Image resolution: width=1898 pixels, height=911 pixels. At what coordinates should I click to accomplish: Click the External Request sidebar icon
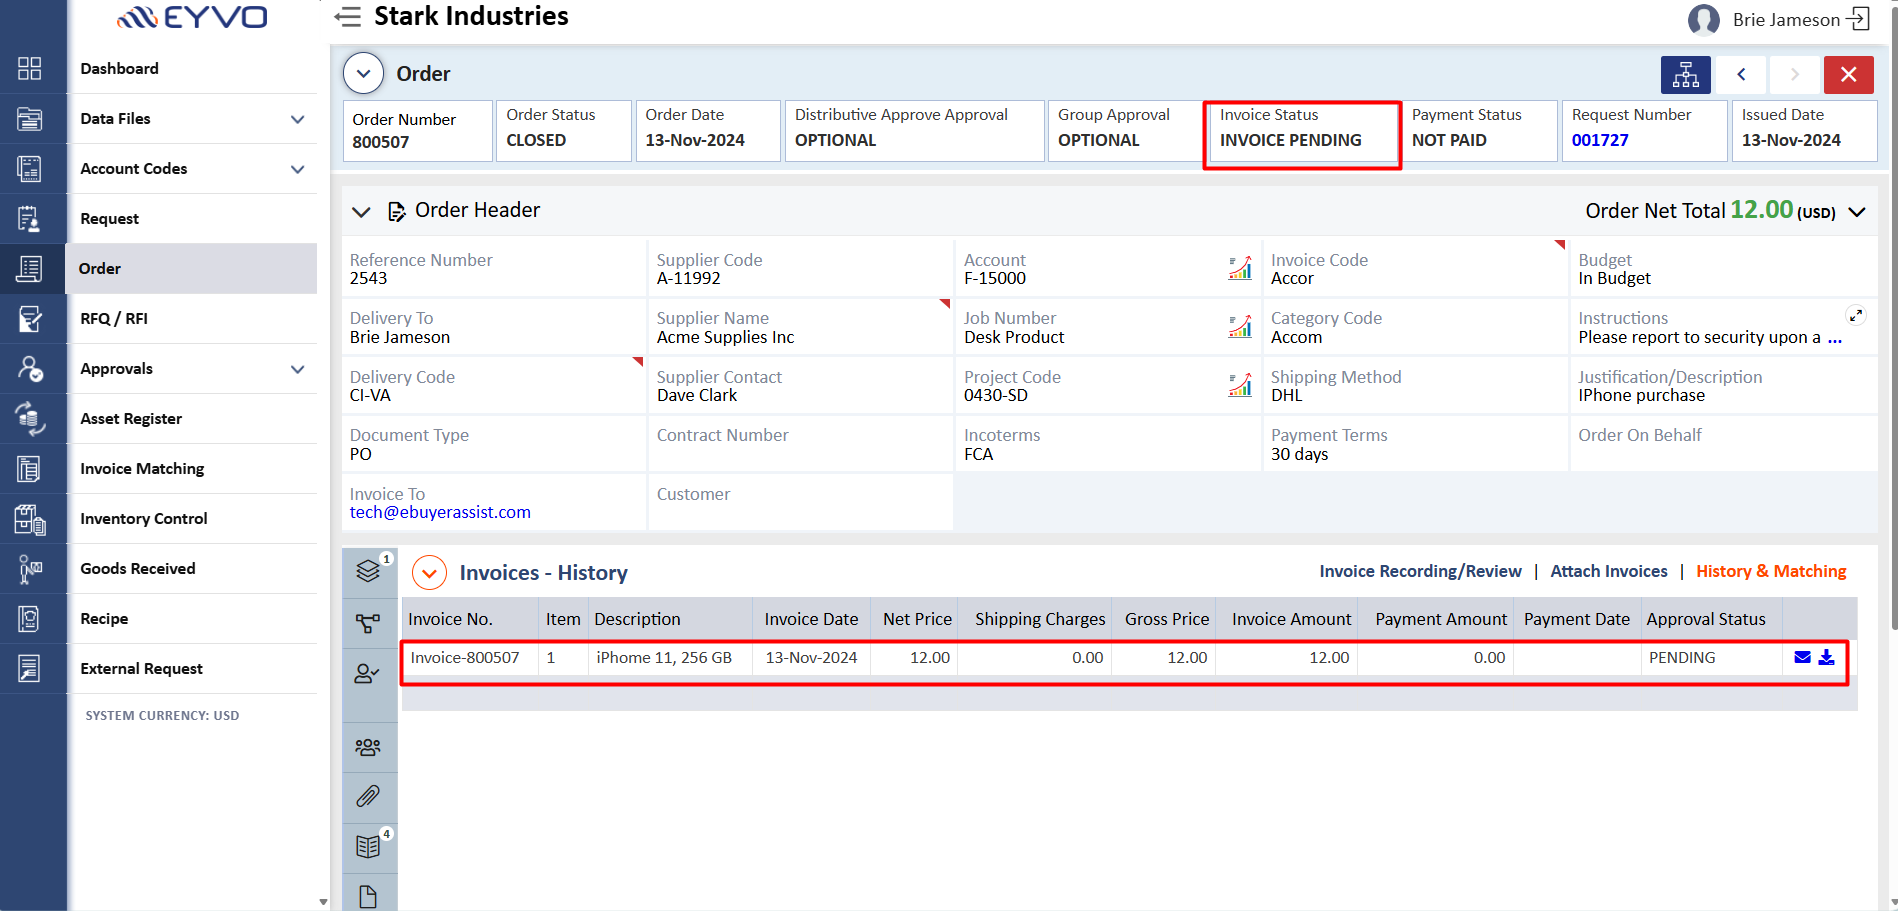tap(30, 668)
